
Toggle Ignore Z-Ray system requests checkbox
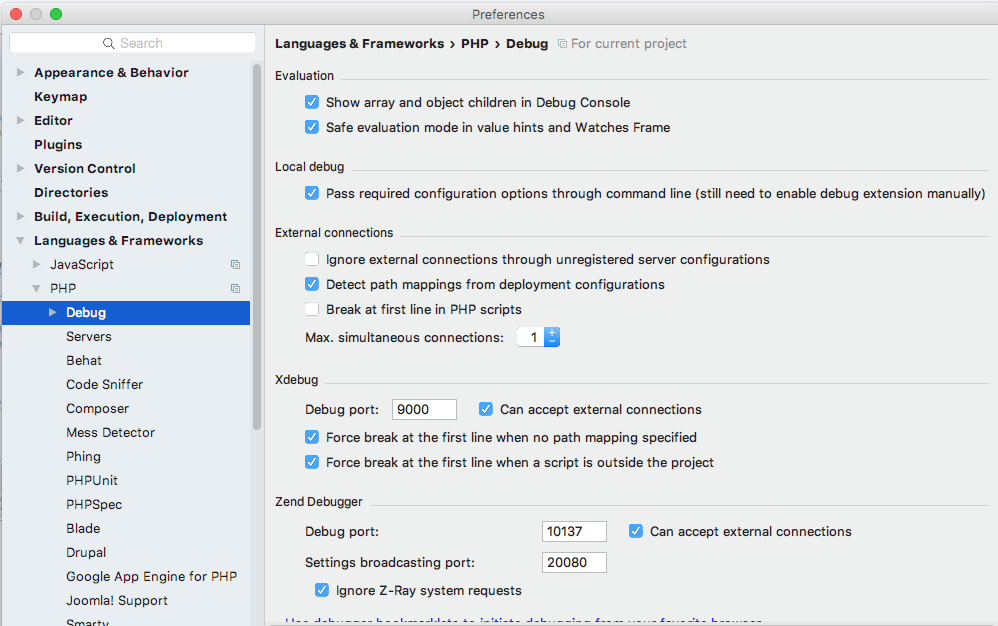click(322, 590)
